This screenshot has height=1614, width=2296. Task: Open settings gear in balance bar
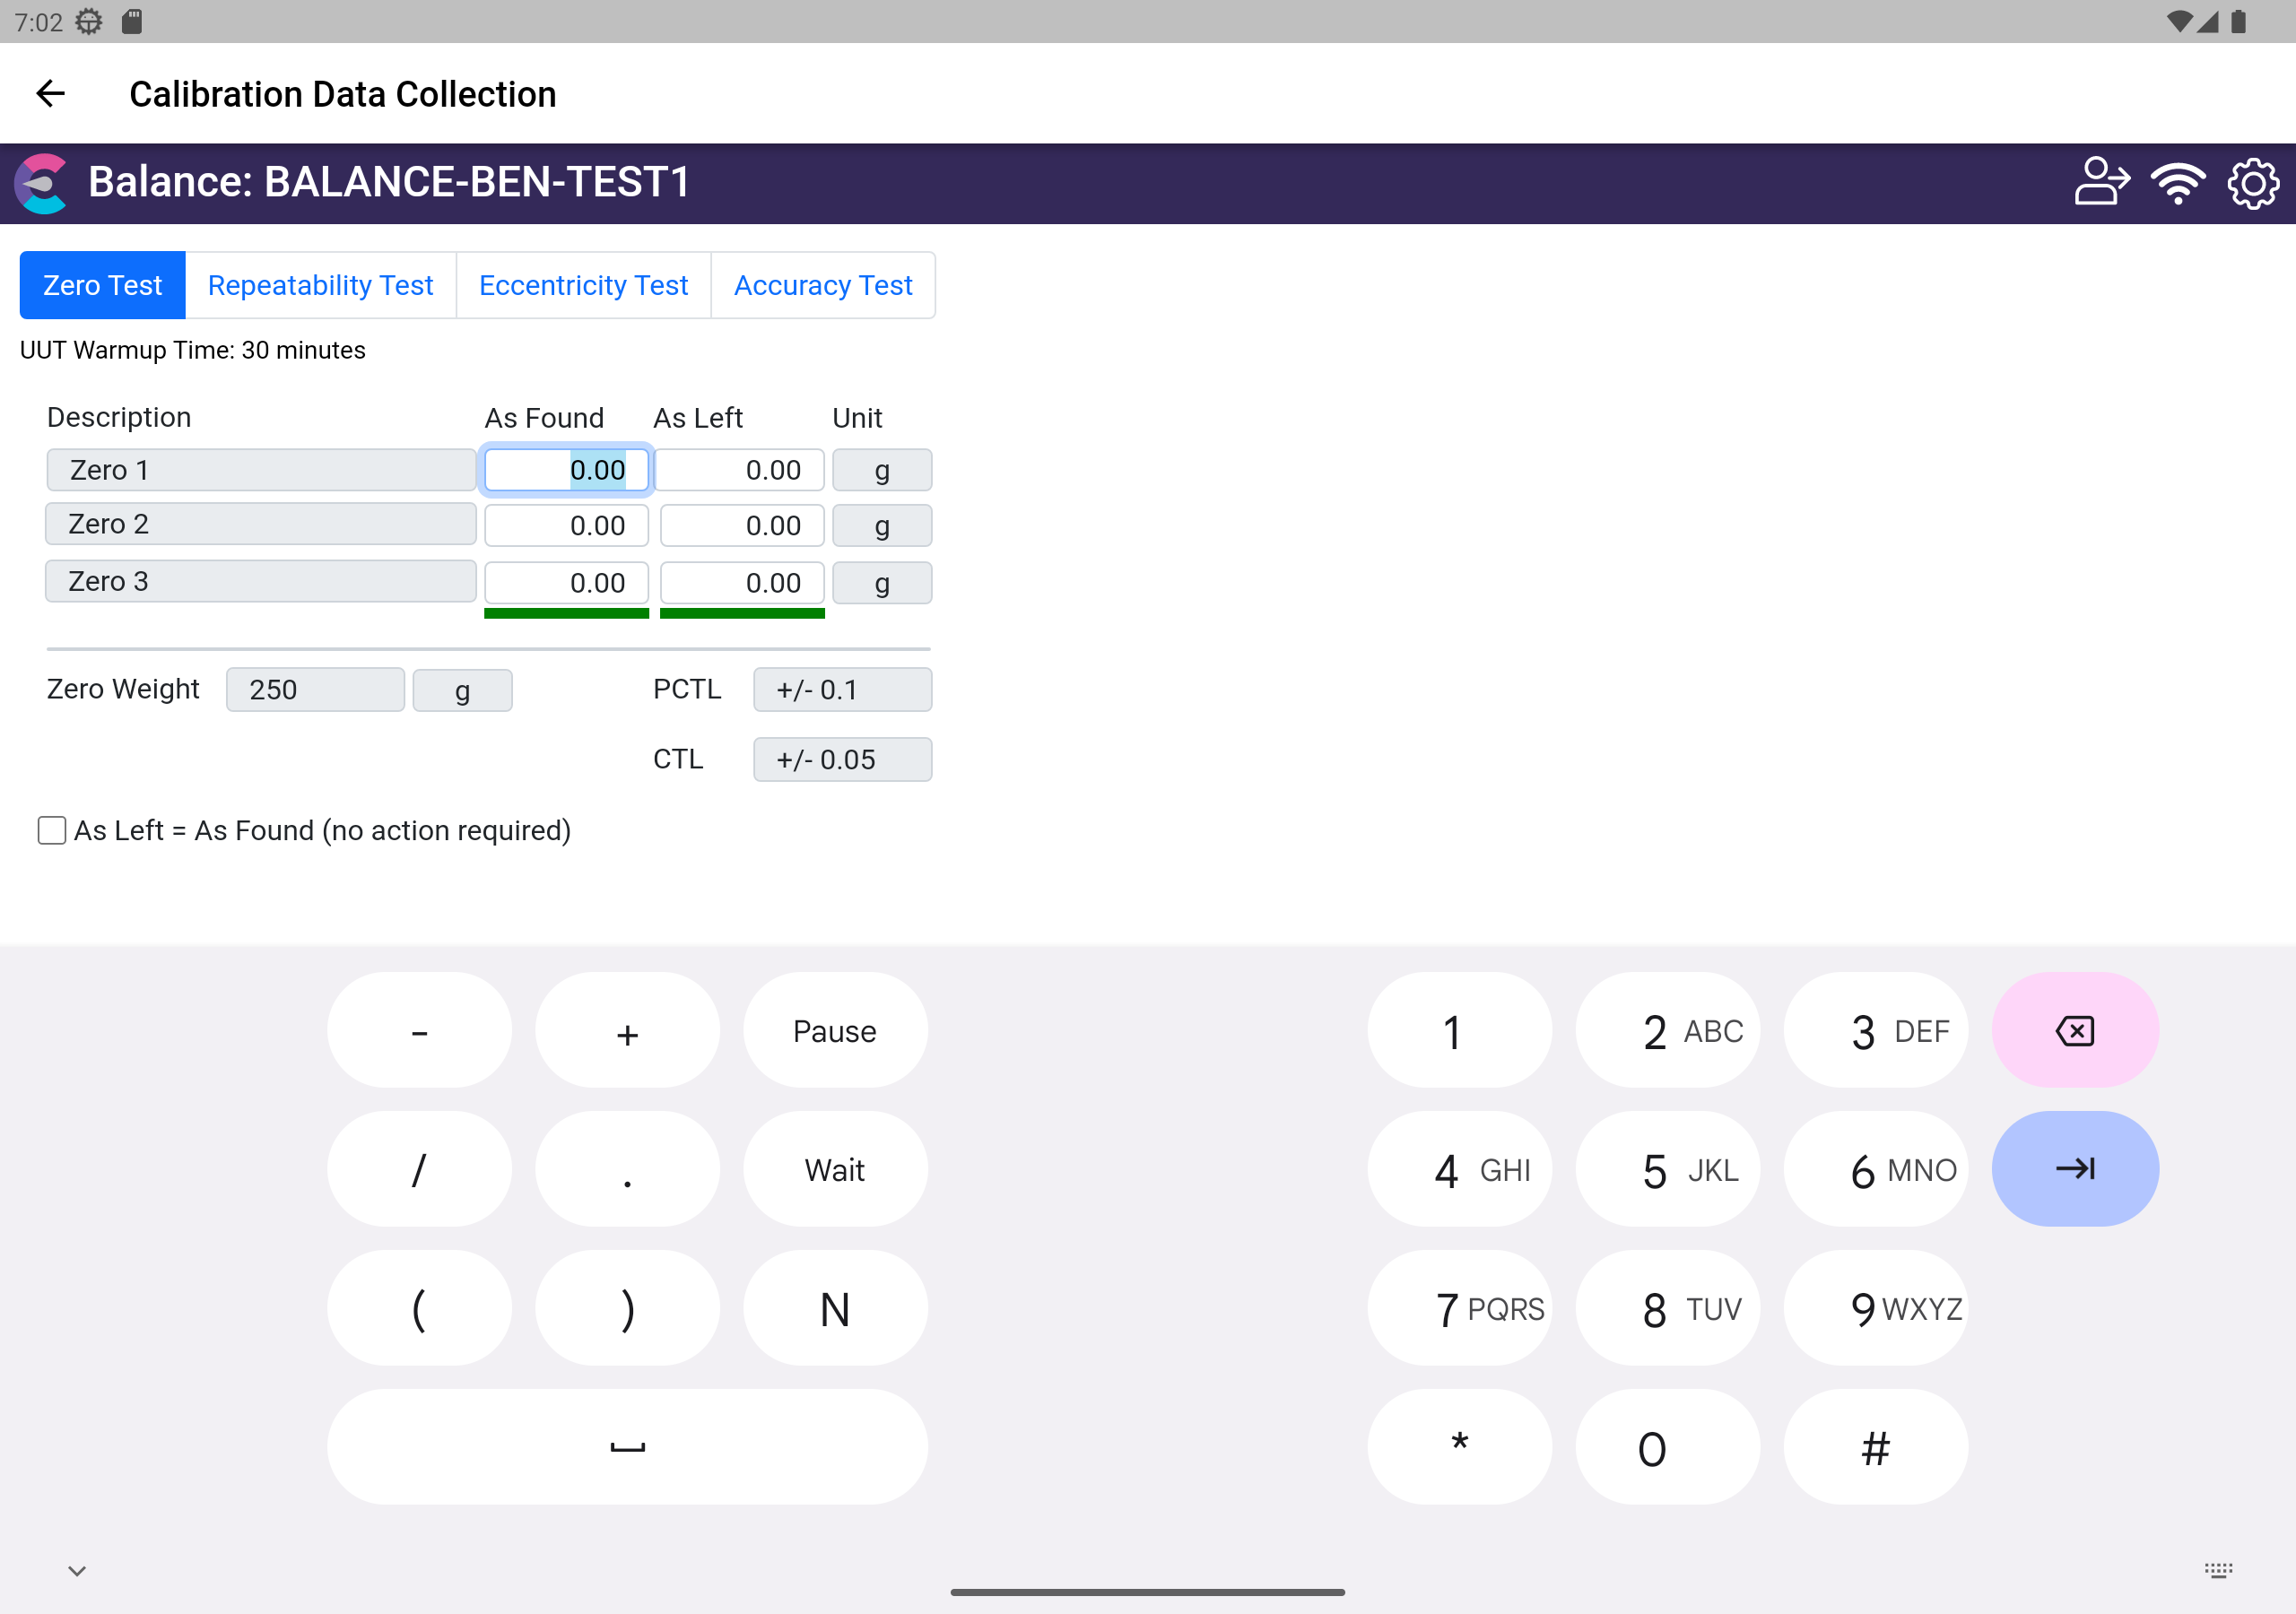tap(2252, 182)
